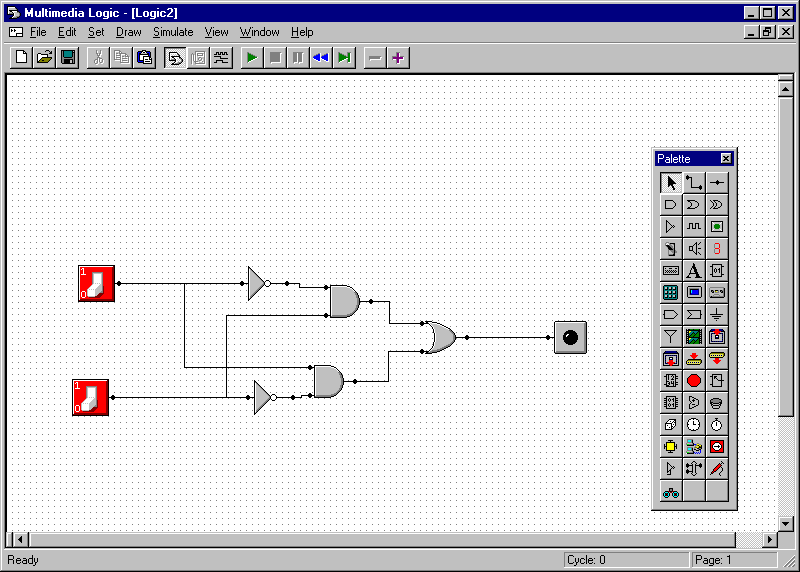
Task: Choose the 7-segment display palette icon
Action: 716,248
